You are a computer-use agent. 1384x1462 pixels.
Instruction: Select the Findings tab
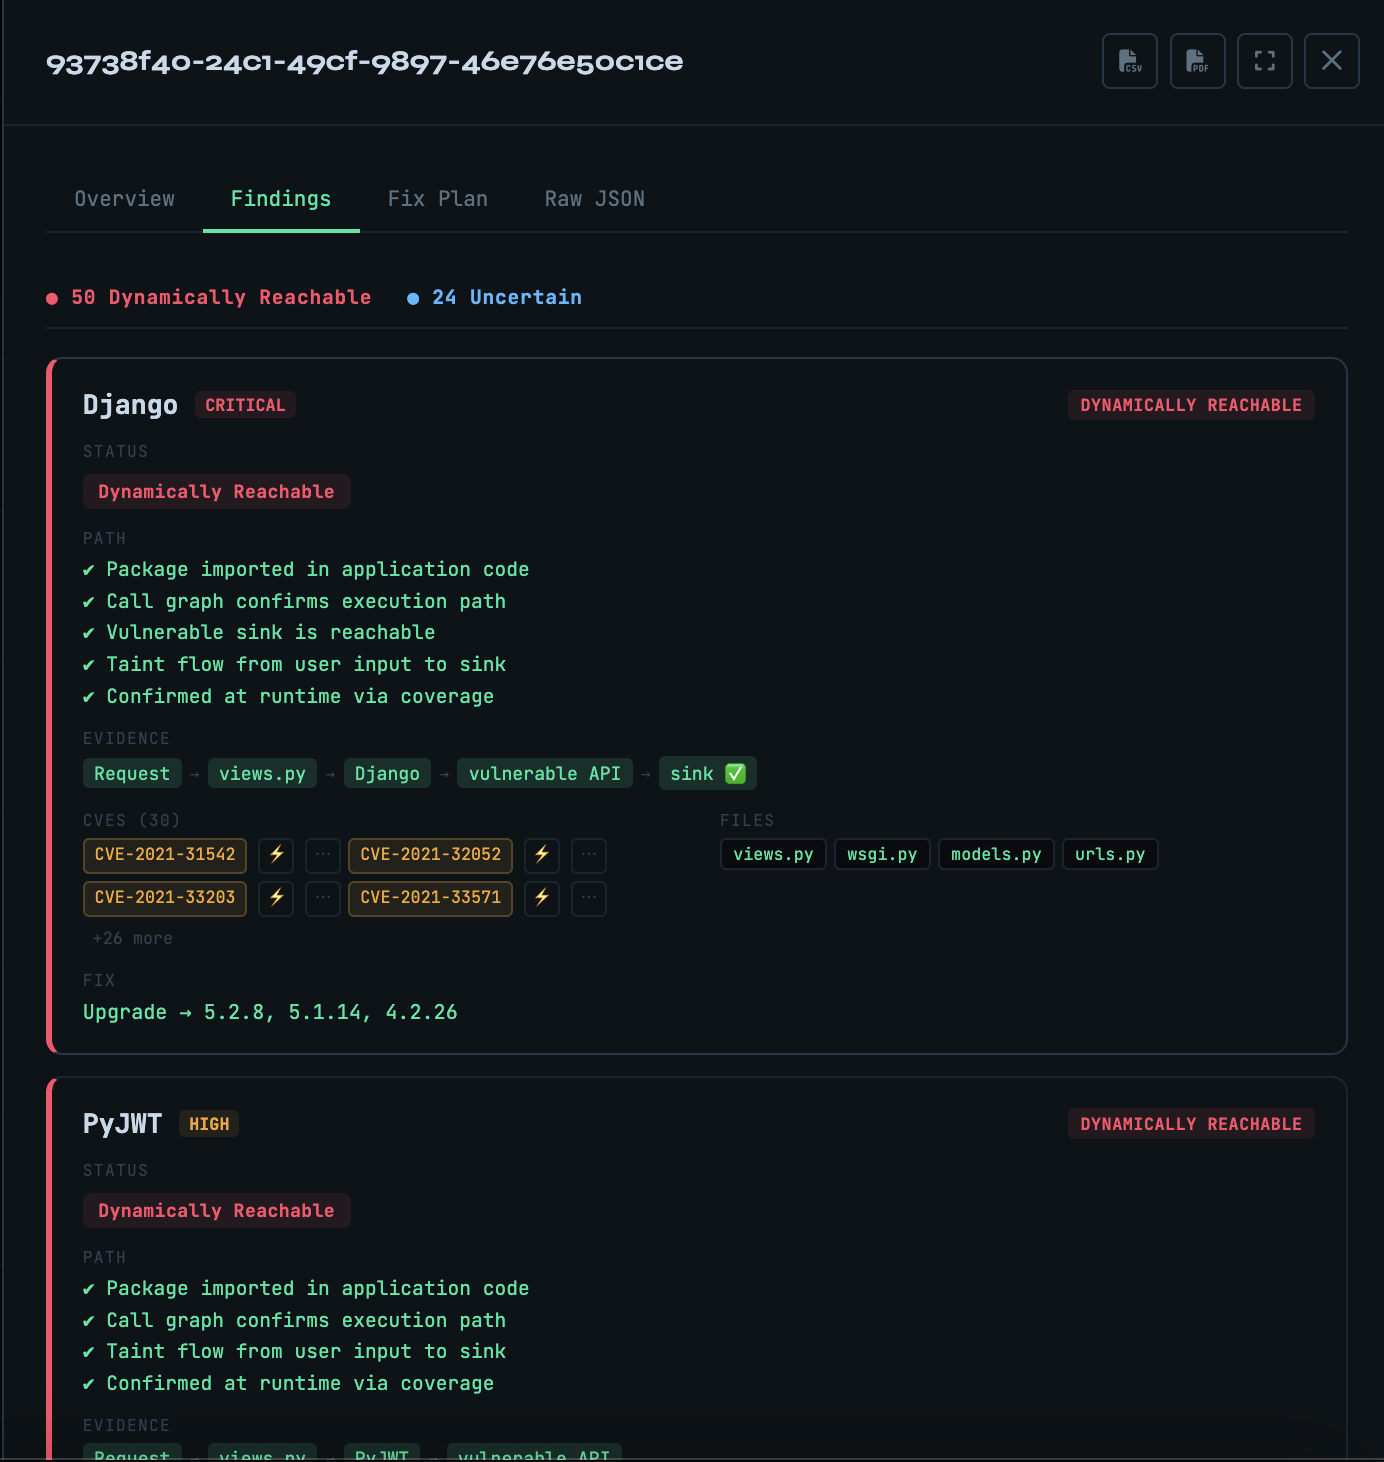(281, 199)
